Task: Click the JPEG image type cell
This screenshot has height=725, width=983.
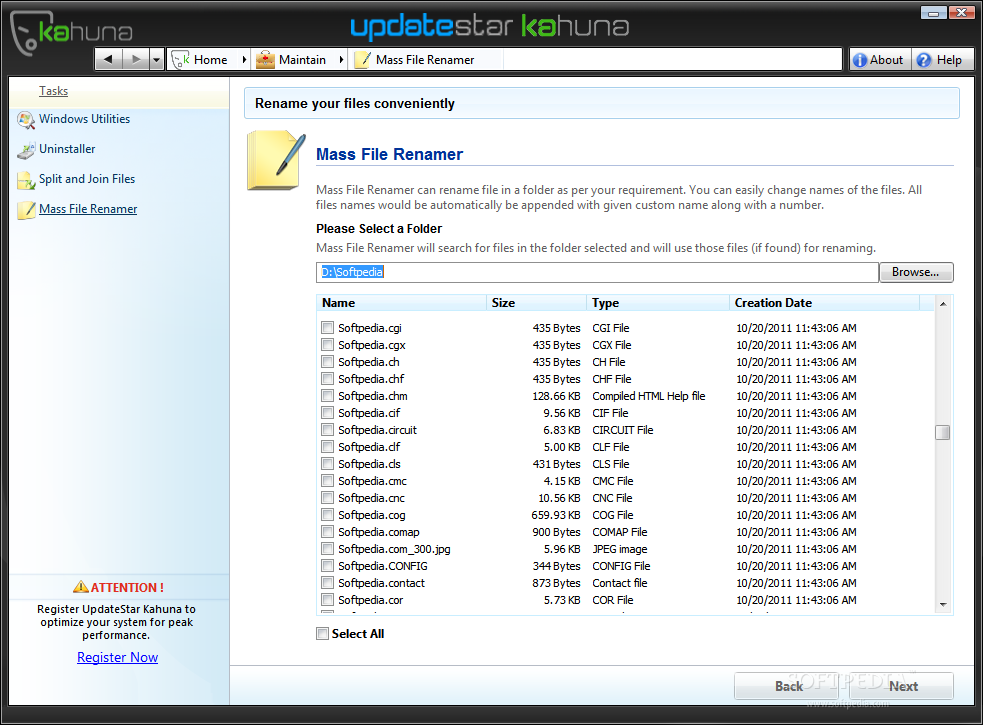Action: (x=619, y=549)
